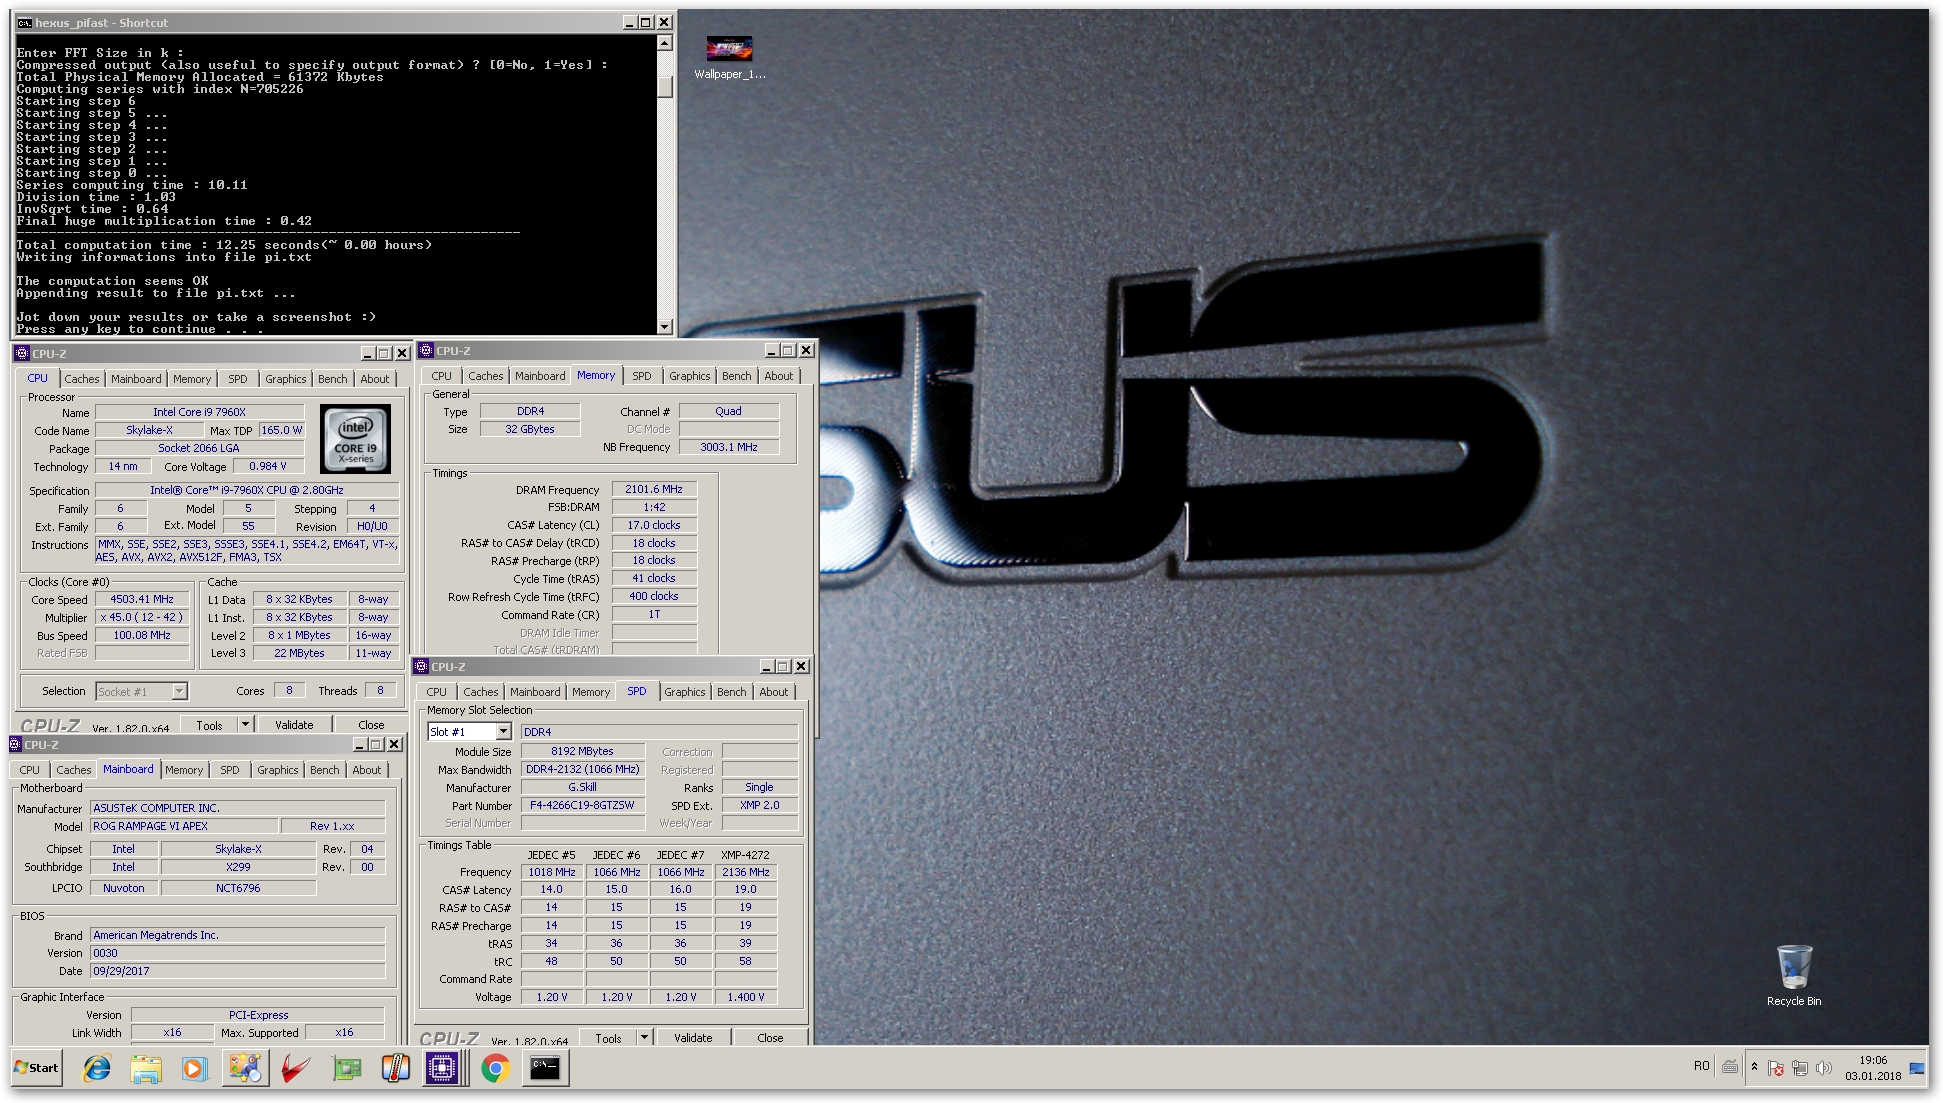Click the title bar icon of the CPU-Z processor window
The height and width of the screenshot is (1103, 1943).
tap(22, 353)
